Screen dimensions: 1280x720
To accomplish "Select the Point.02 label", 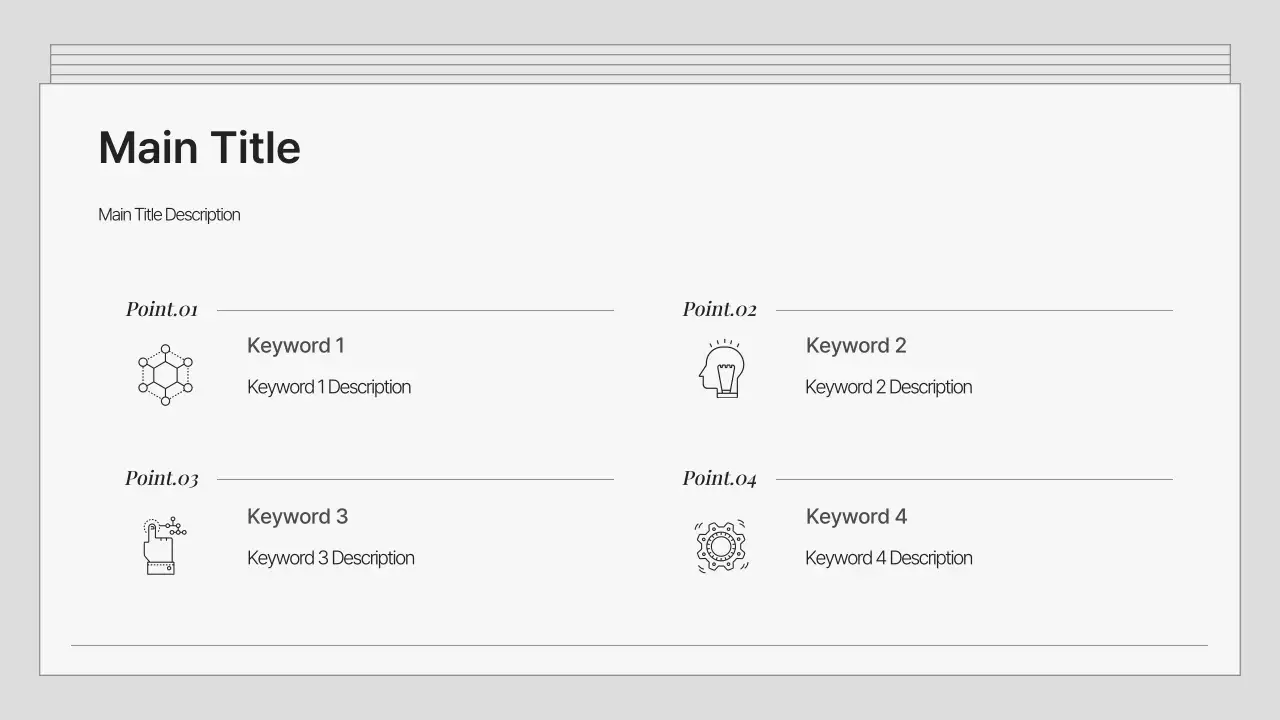I will [719, 310].
